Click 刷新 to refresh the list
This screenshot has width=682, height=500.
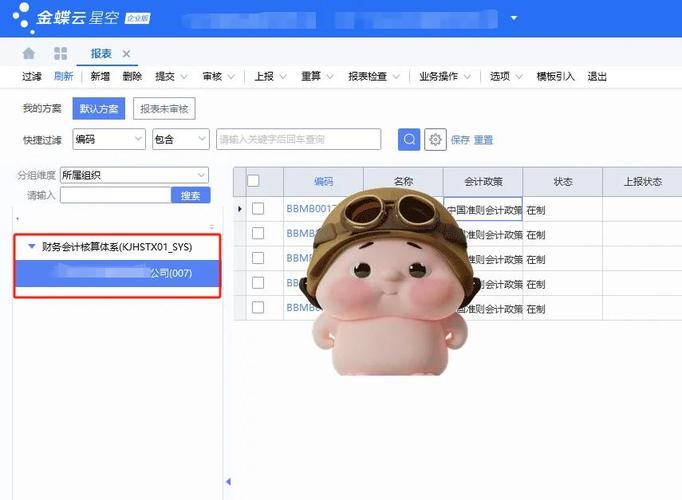click(x=64, y=77)
